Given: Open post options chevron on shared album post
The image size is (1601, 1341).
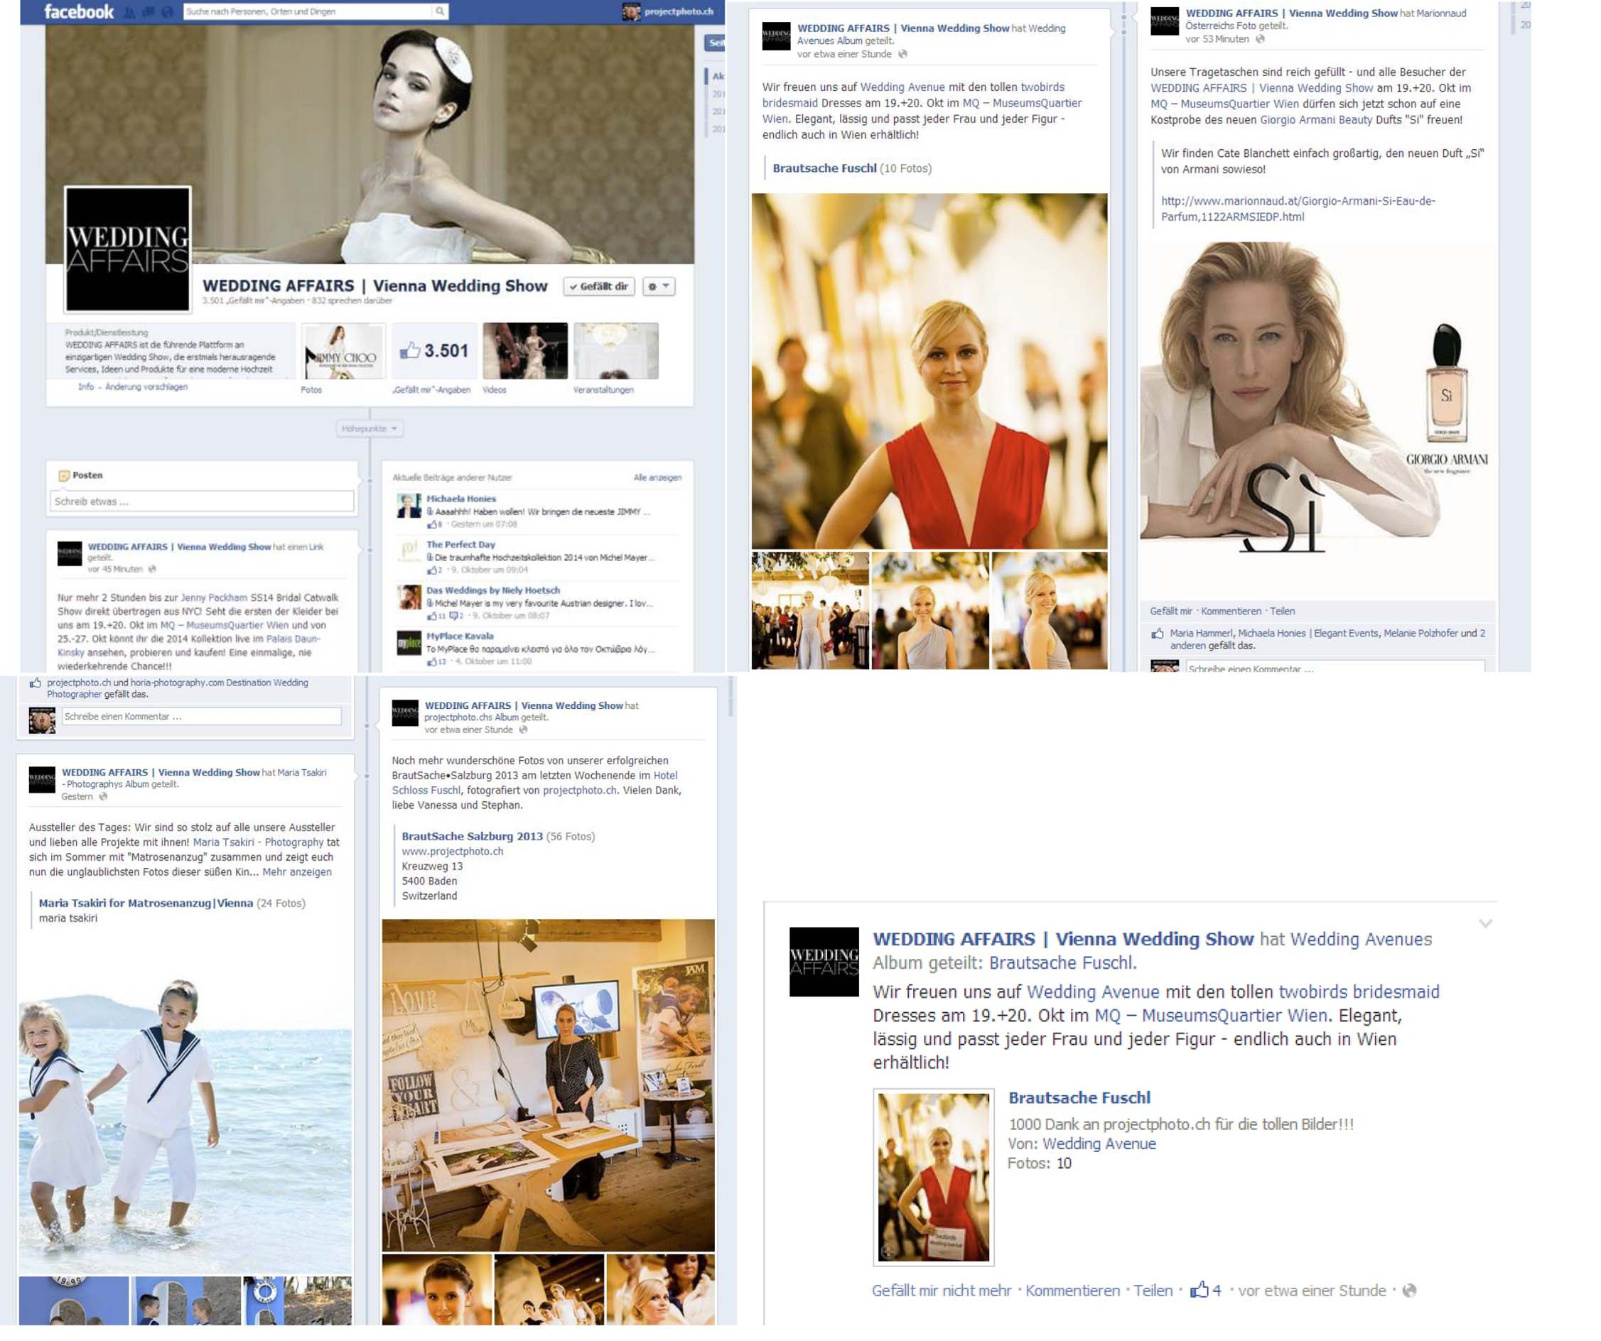Looking at the screenshot, I should [x=1485, y=923].
